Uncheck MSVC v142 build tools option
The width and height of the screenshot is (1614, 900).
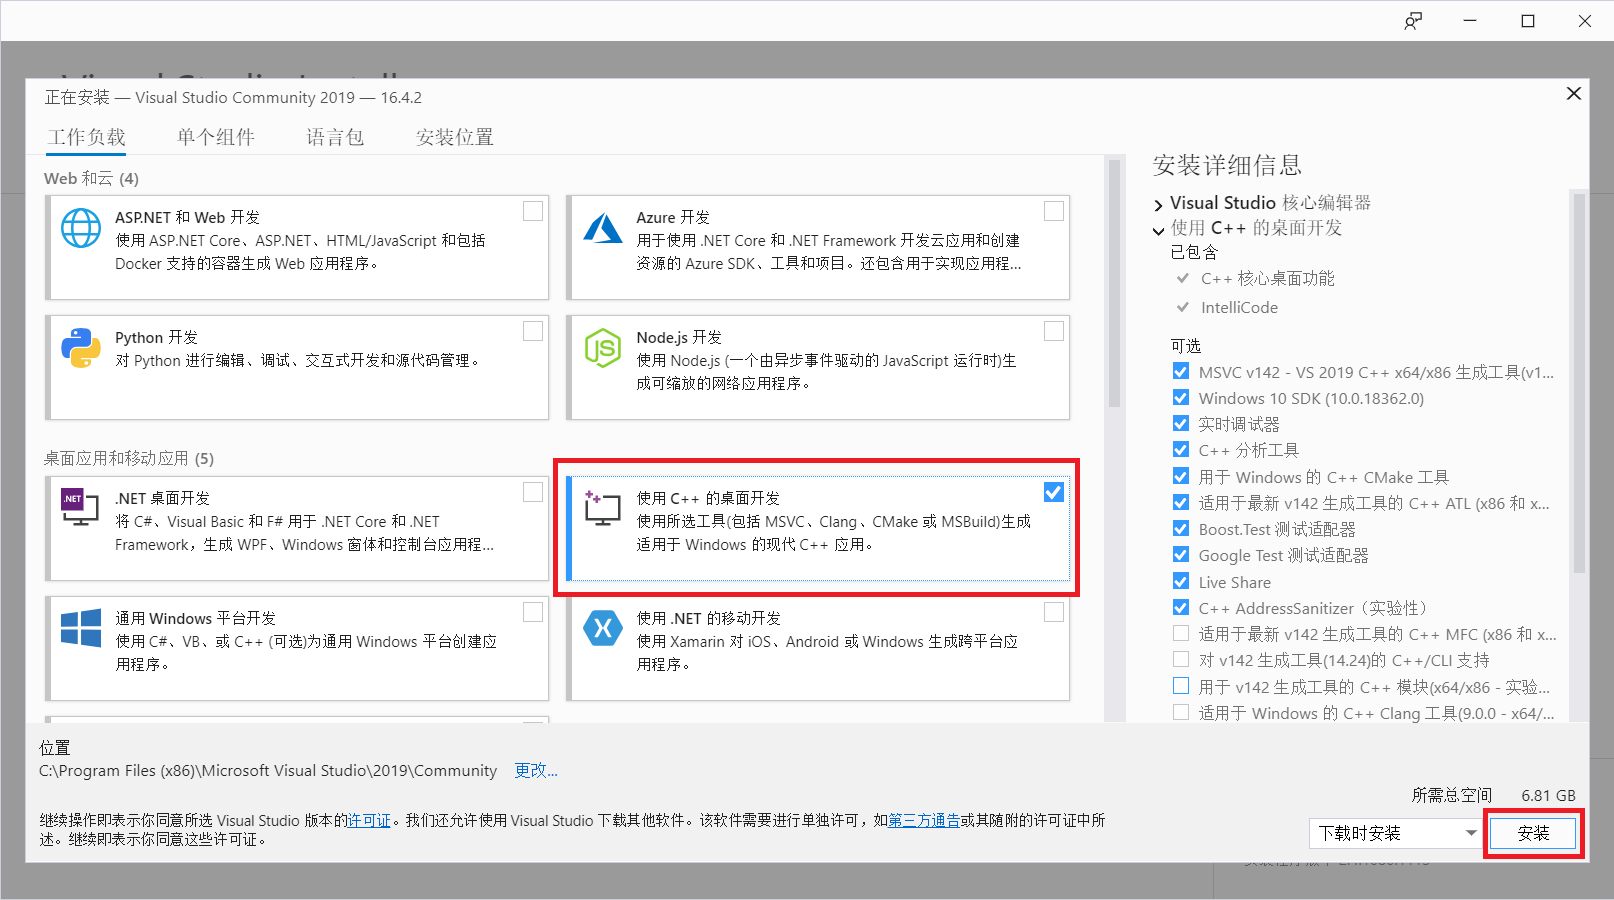pyautogui.click(x=1181, y=371)
